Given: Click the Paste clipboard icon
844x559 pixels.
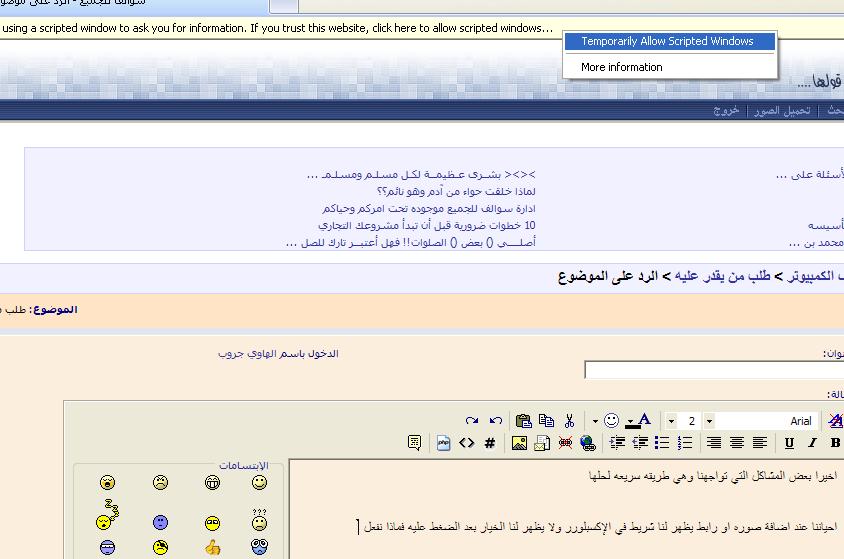Looking at the screenshot, I should 523,421.
